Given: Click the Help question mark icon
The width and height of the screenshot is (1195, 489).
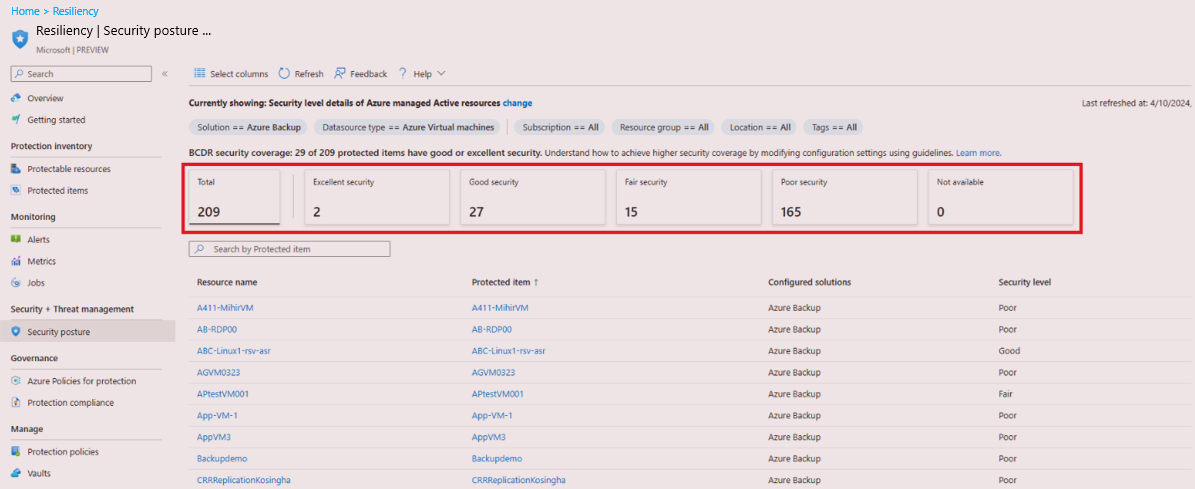Looking at the screenshot, I should (x=402, y=73).
